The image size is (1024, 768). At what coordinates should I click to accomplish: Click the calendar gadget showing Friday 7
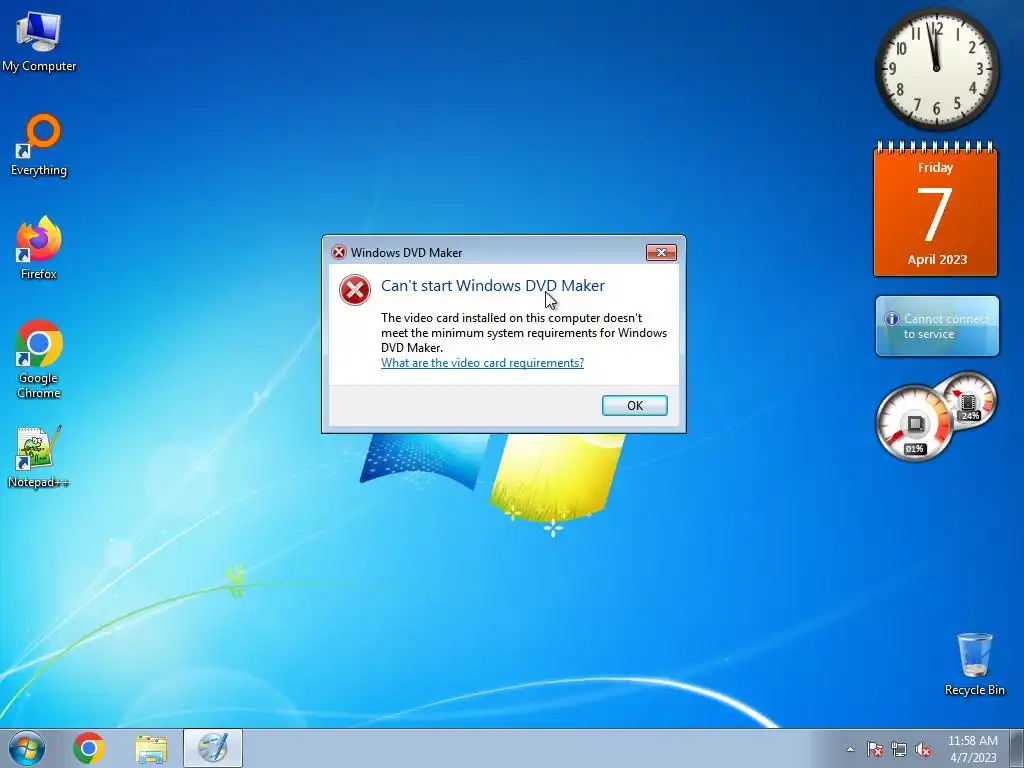935,209
